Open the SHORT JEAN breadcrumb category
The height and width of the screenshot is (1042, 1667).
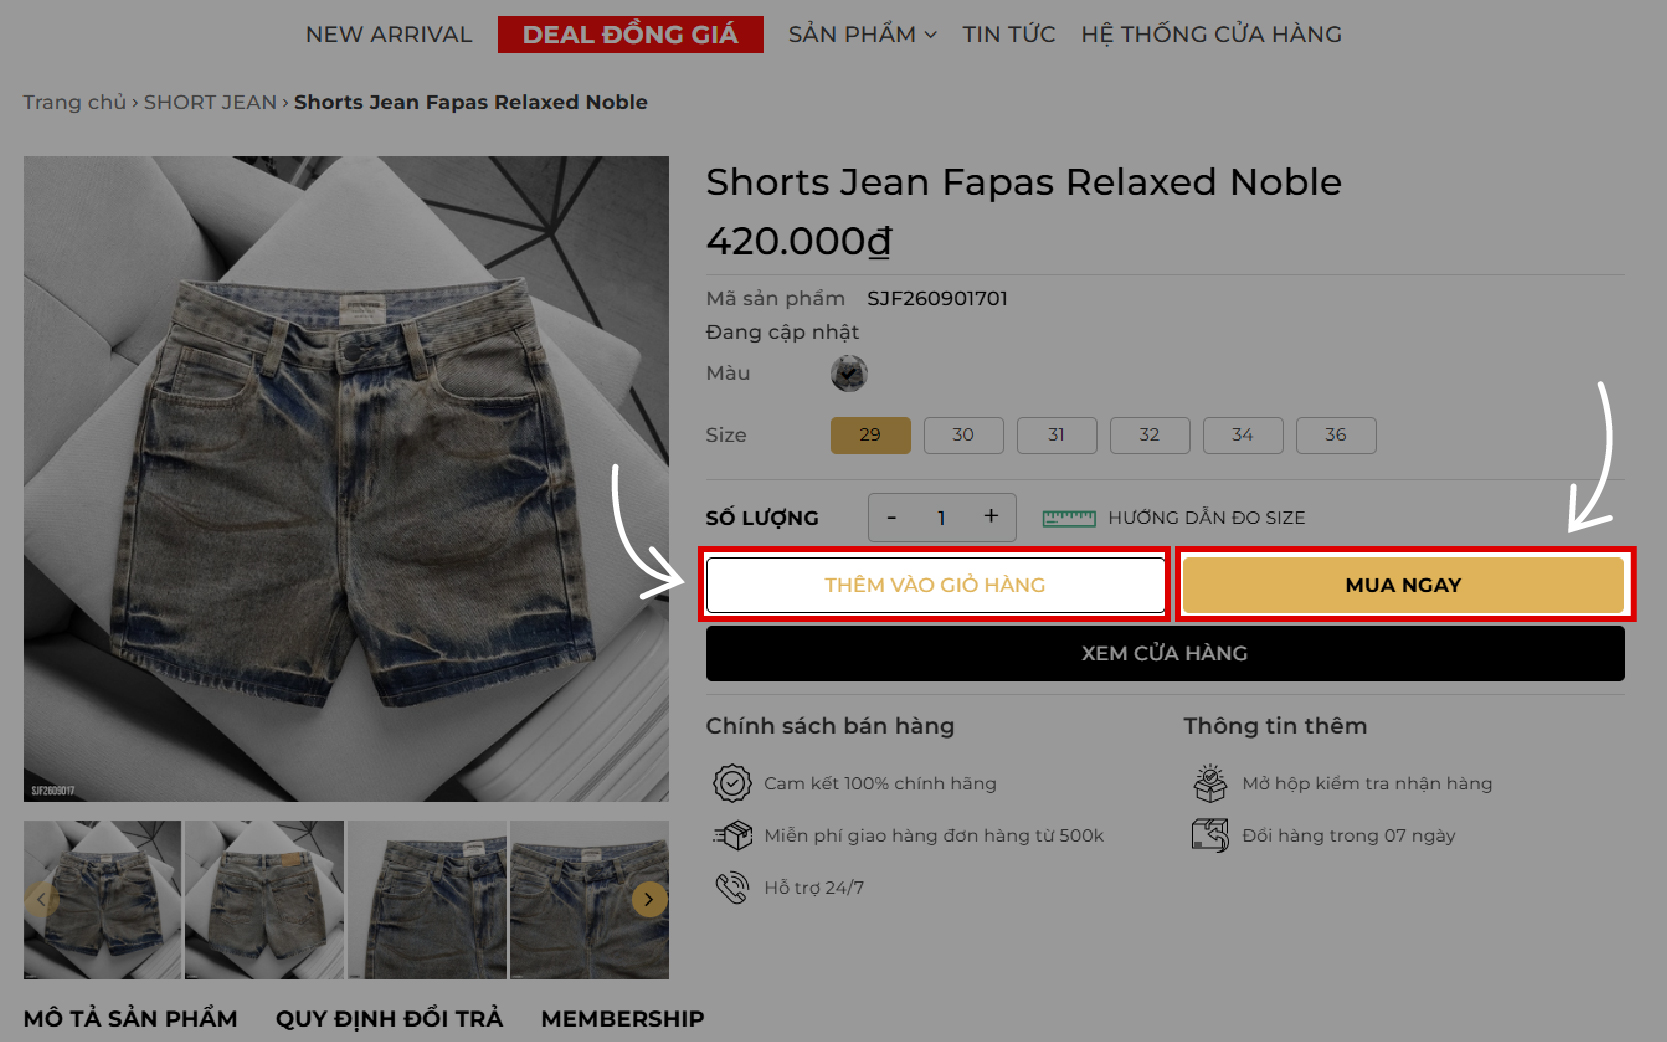(210, 102)
